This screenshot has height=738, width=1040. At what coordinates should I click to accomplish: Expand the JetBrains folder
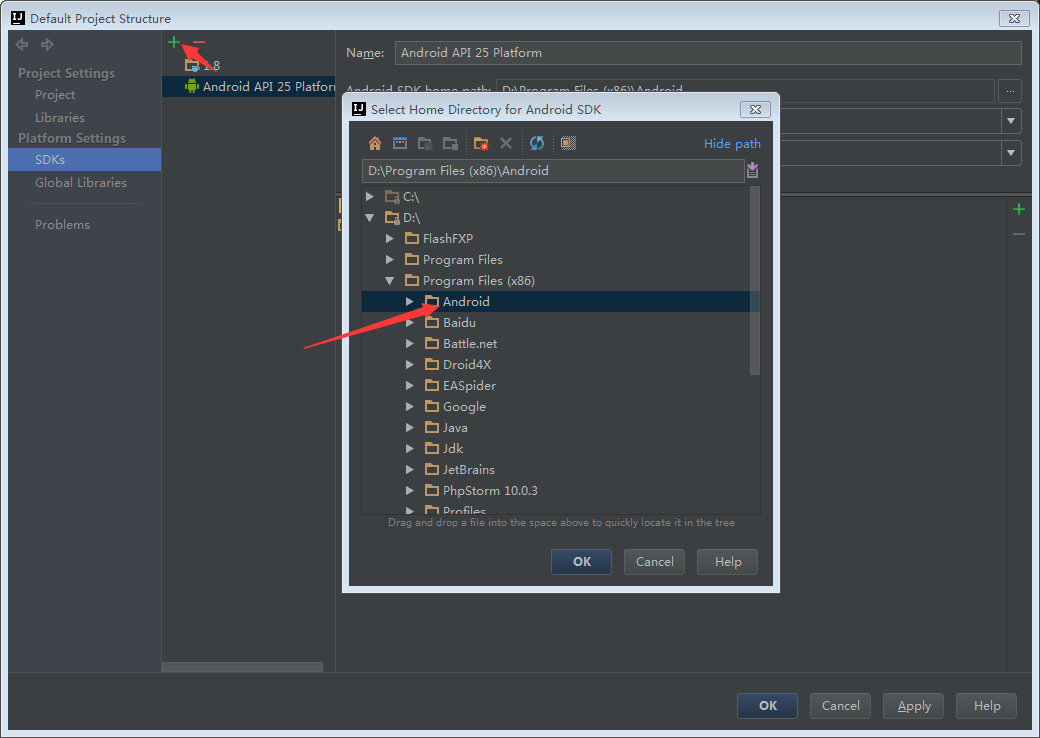(x=410, y=469)
